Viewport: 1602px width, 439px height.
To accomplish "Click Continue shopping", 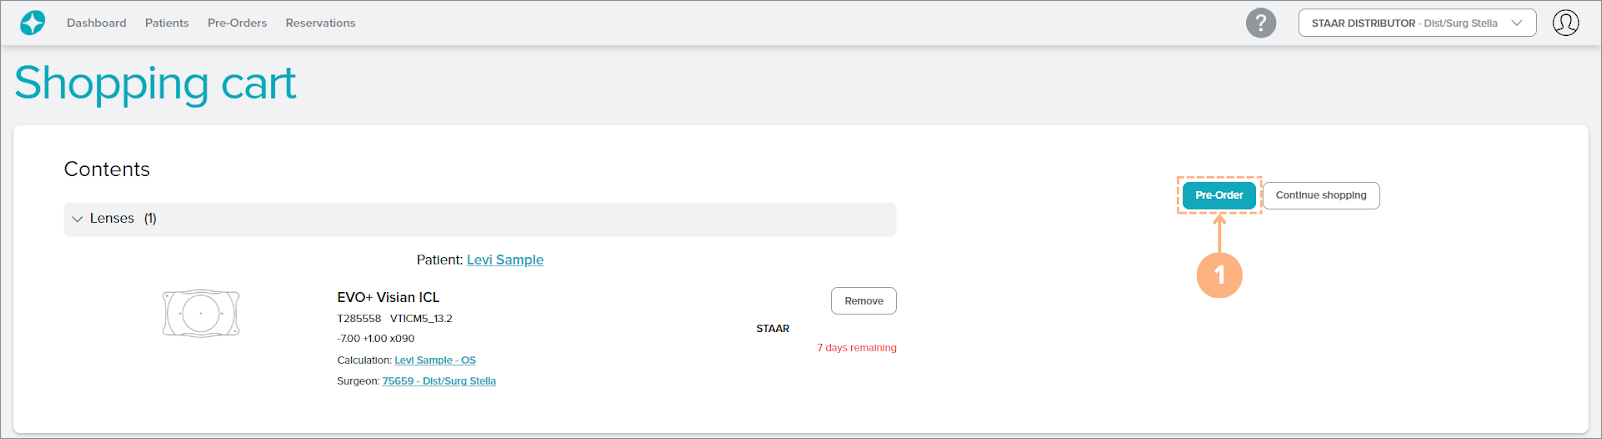I will [1320, 196].
